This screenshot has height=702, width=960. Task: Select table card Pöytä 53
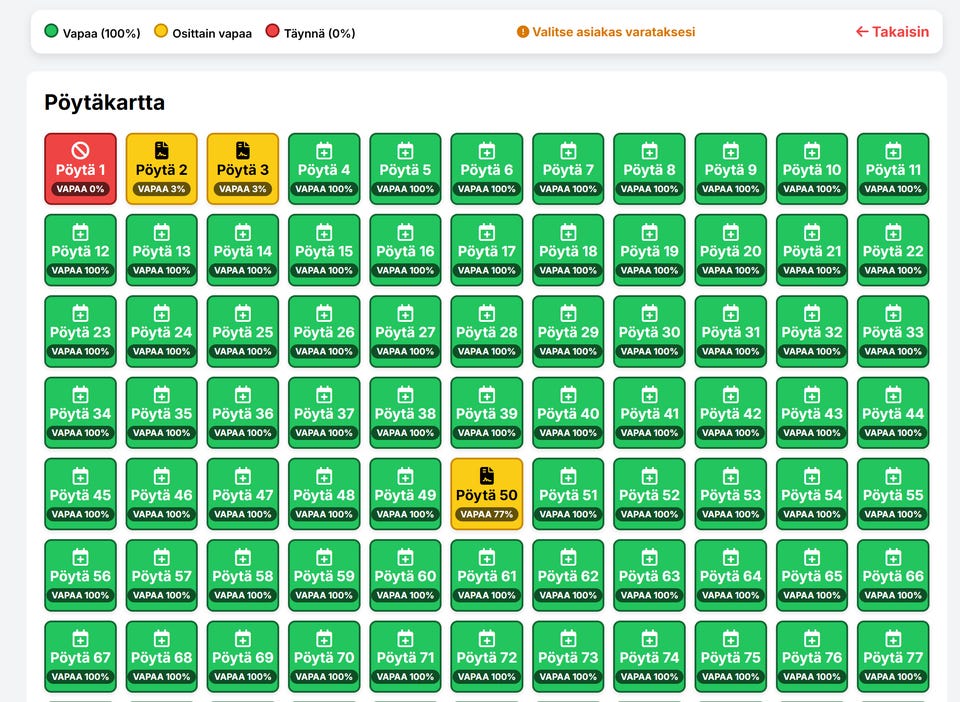pyautogui.click(x=730, y=494)
